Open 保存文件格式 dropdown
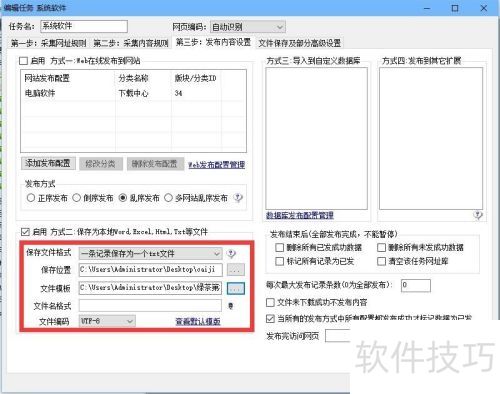500x394 pixels. [150, 254]
